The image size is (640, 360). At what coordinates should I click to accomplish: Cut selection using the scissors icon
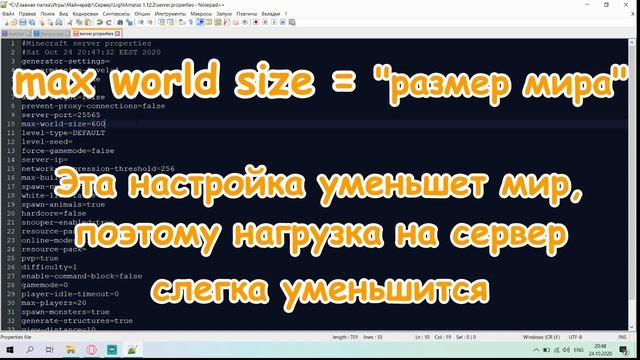coord(70,22)
